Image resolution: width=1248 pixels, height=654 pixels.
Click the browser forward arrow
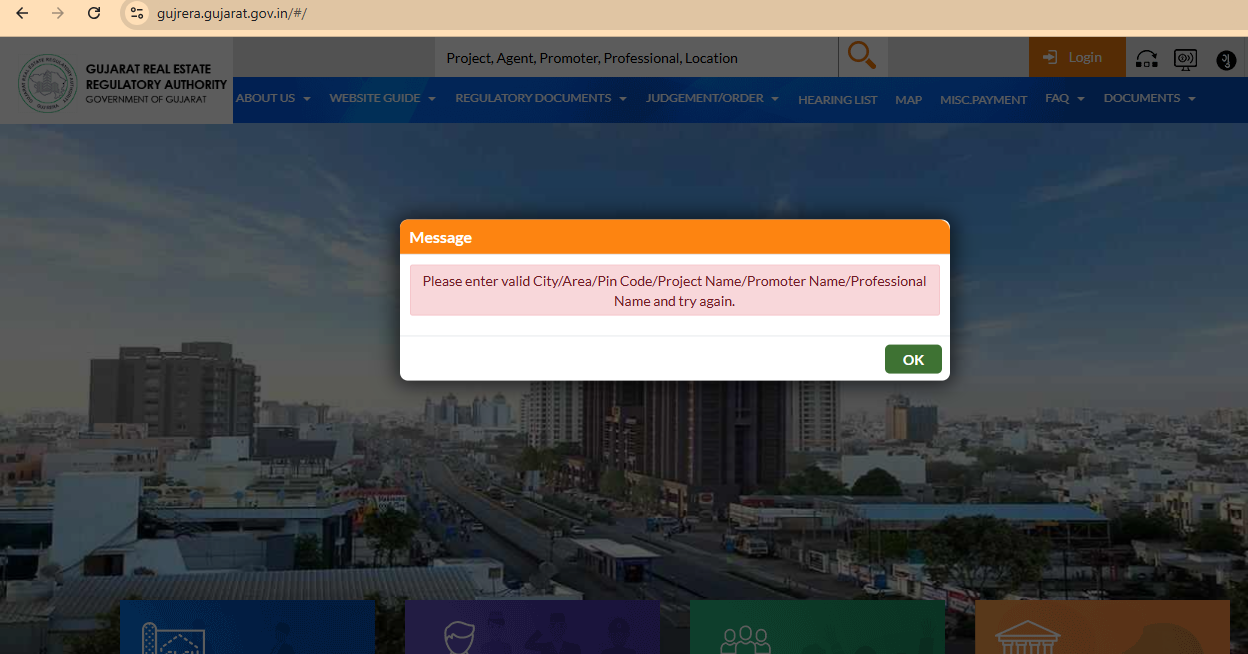(x=57, y=13)
